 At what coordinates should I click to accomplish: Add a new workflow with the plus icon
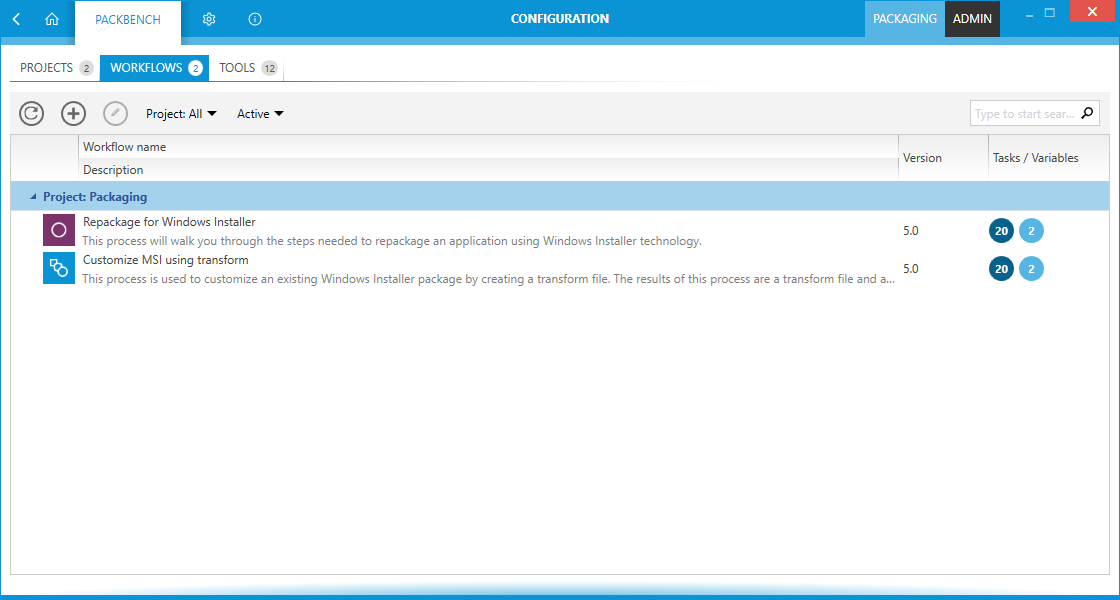click(73, 113)
